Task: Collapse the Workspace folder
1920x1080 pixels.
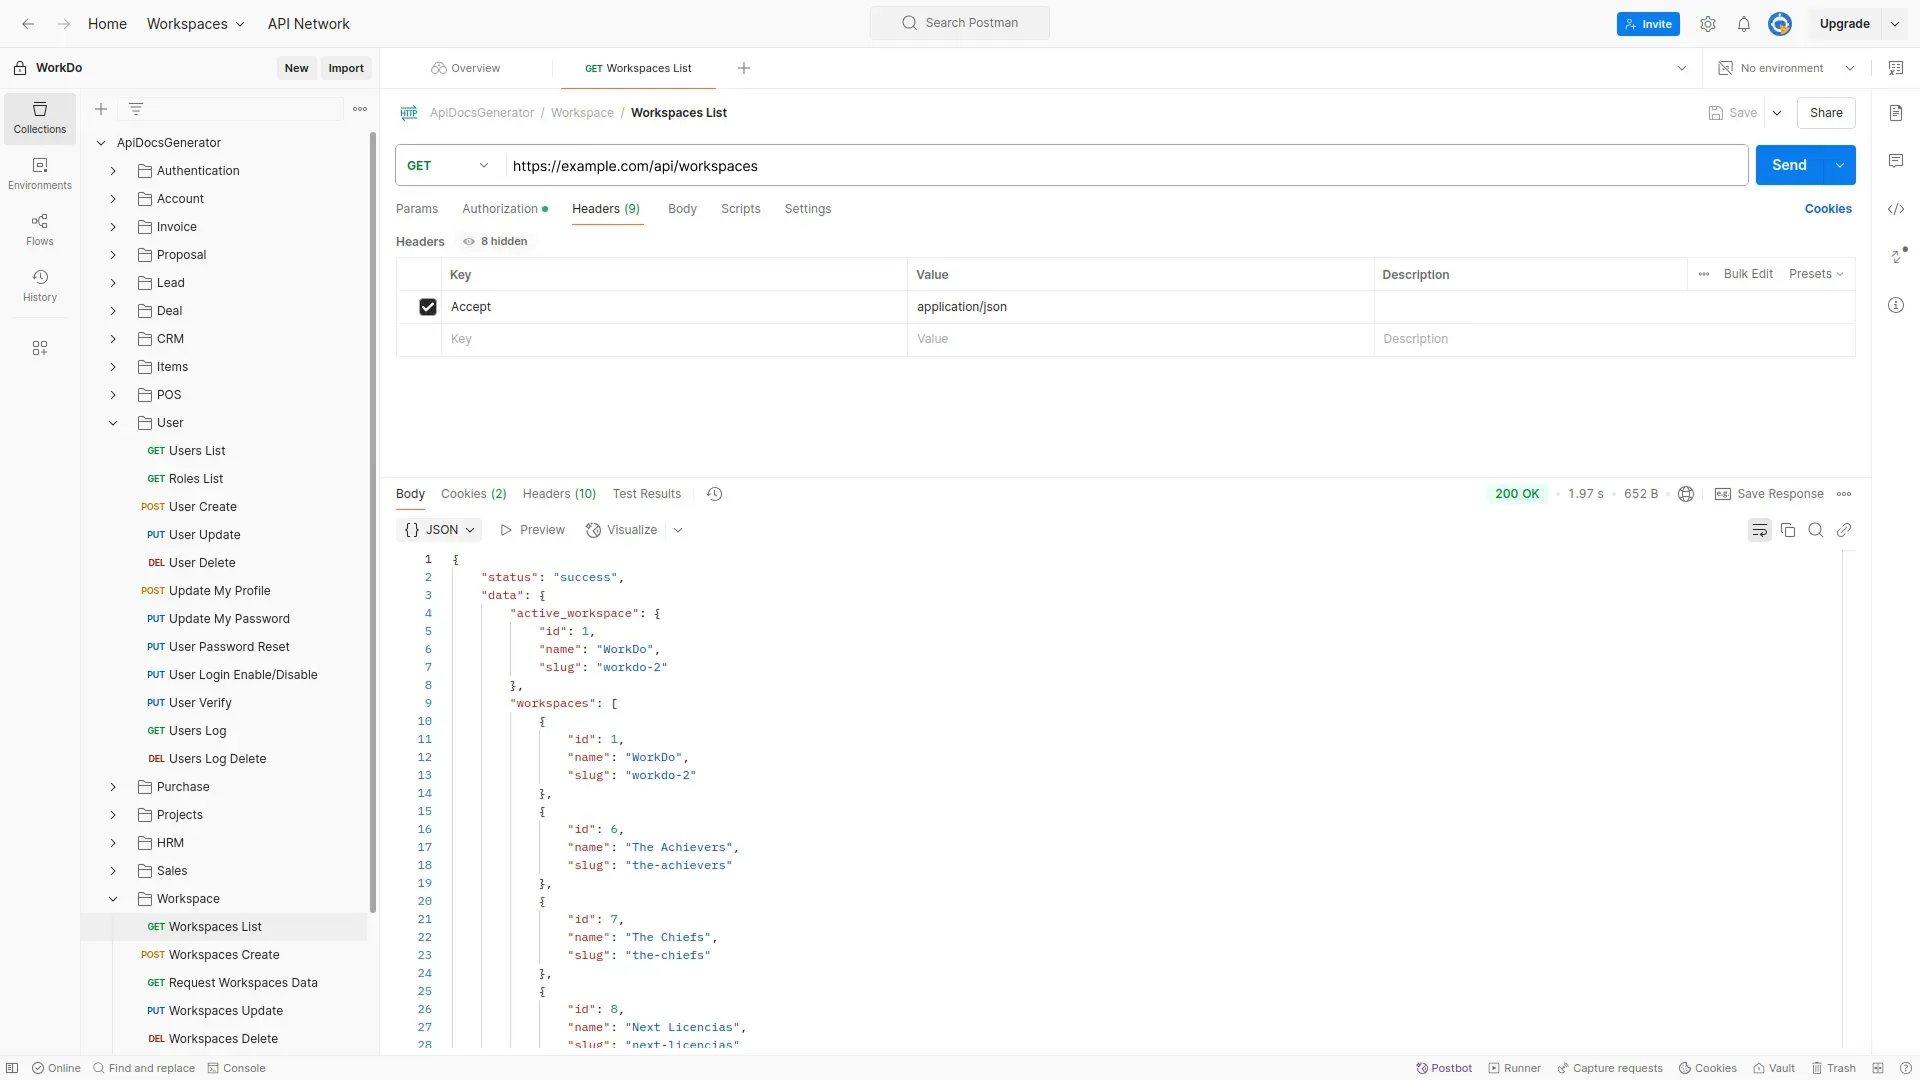Action: click(x=112, y=899)
